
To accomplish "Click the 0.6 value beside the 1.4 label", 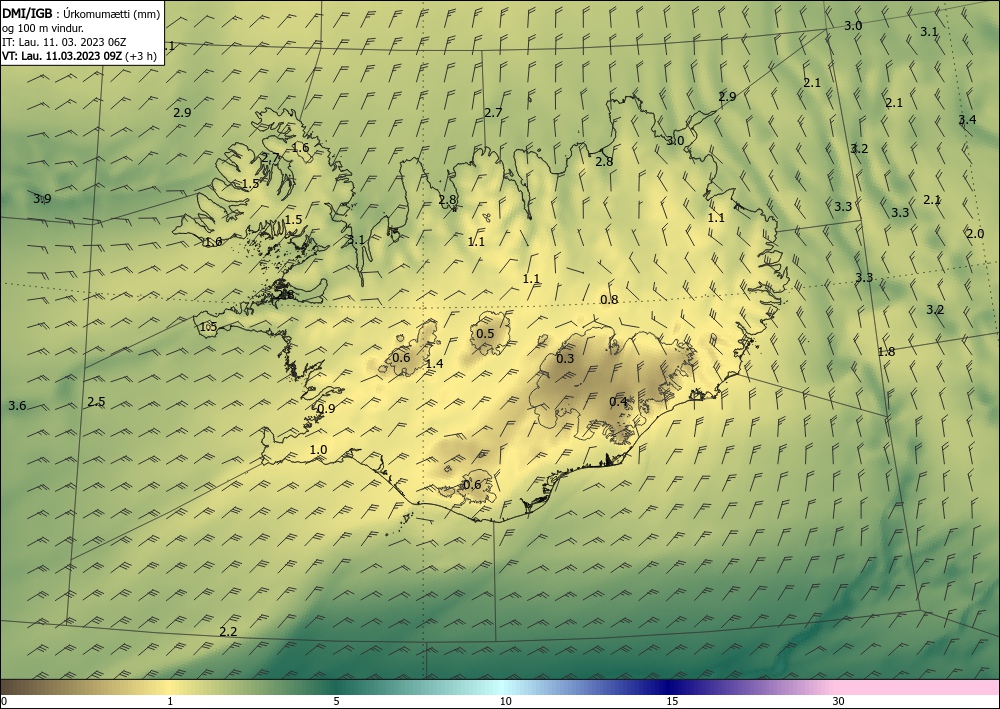I will click(x=401, y=357).
